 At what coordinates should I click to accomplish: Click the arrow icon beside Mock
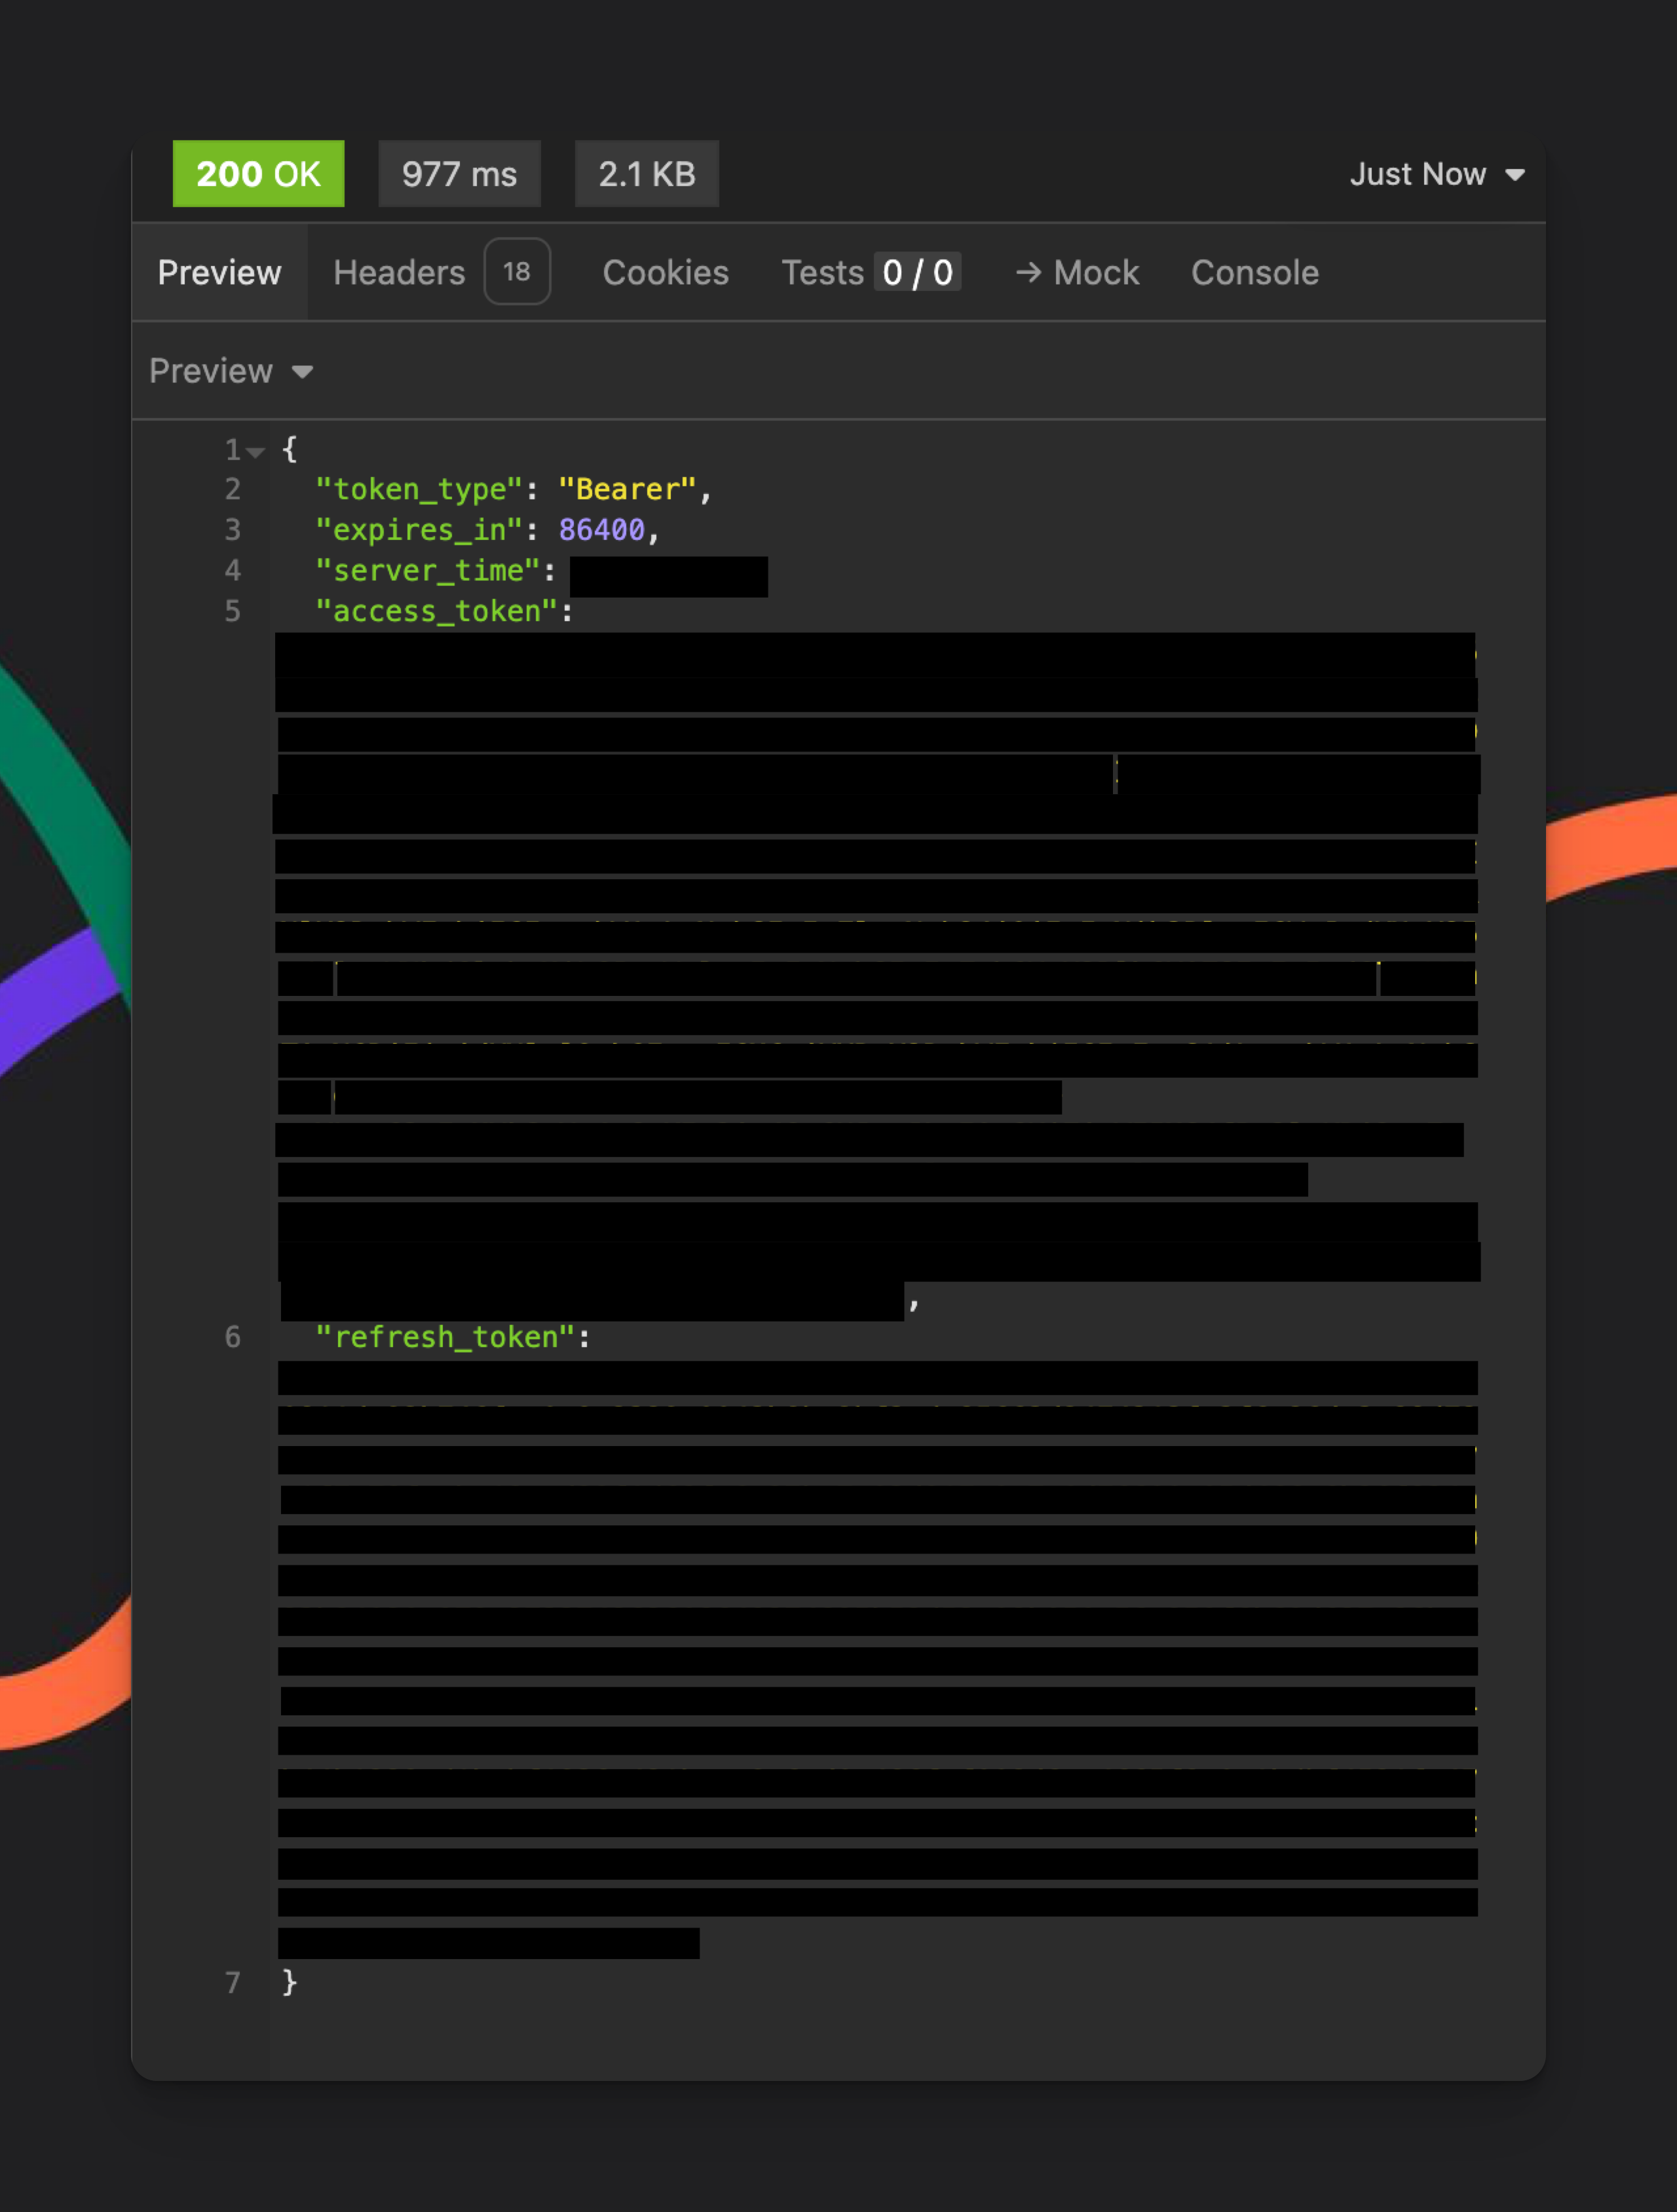tap(1028, 272)
